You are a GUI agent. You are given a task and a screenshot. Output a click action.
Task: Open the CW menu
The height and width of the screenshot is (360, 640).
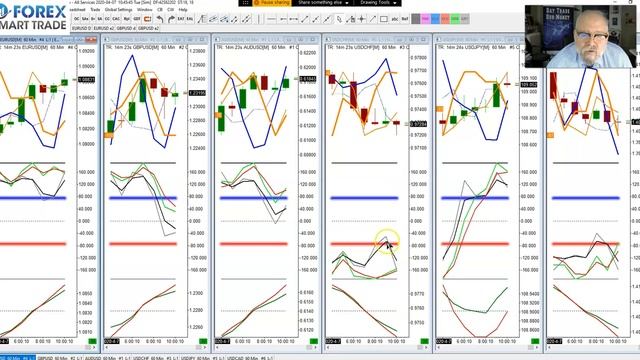pos(171,9)
